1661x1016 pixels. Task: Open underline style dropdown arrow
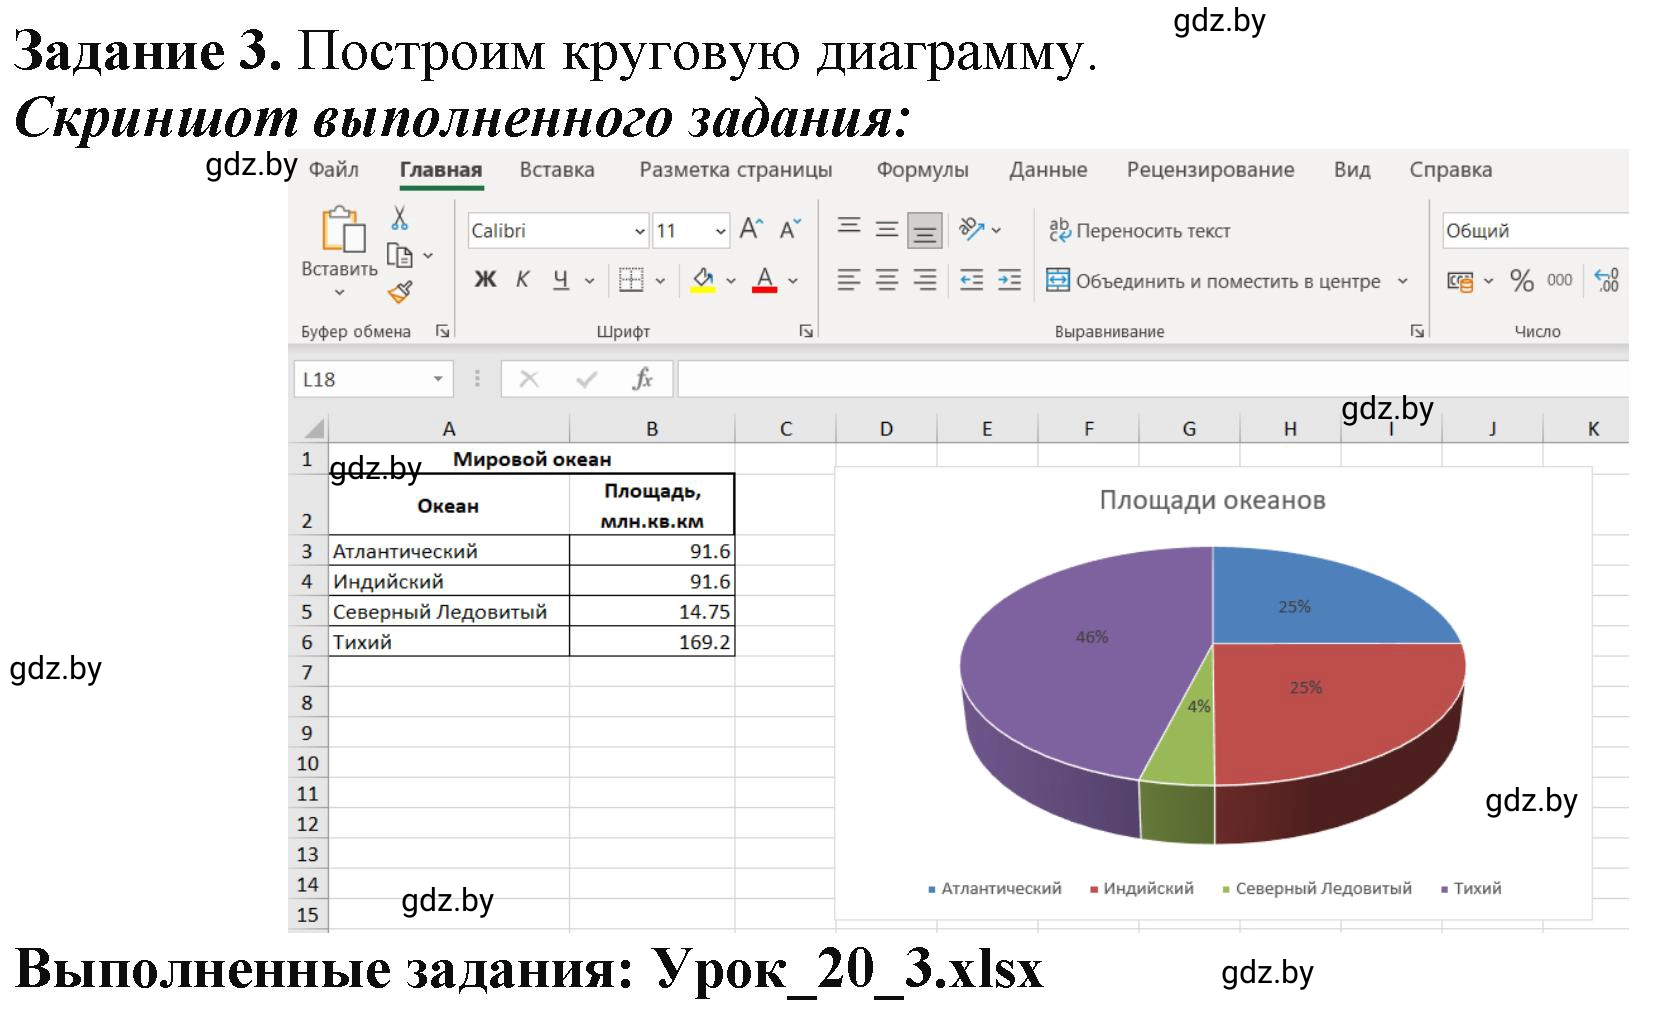589,281
